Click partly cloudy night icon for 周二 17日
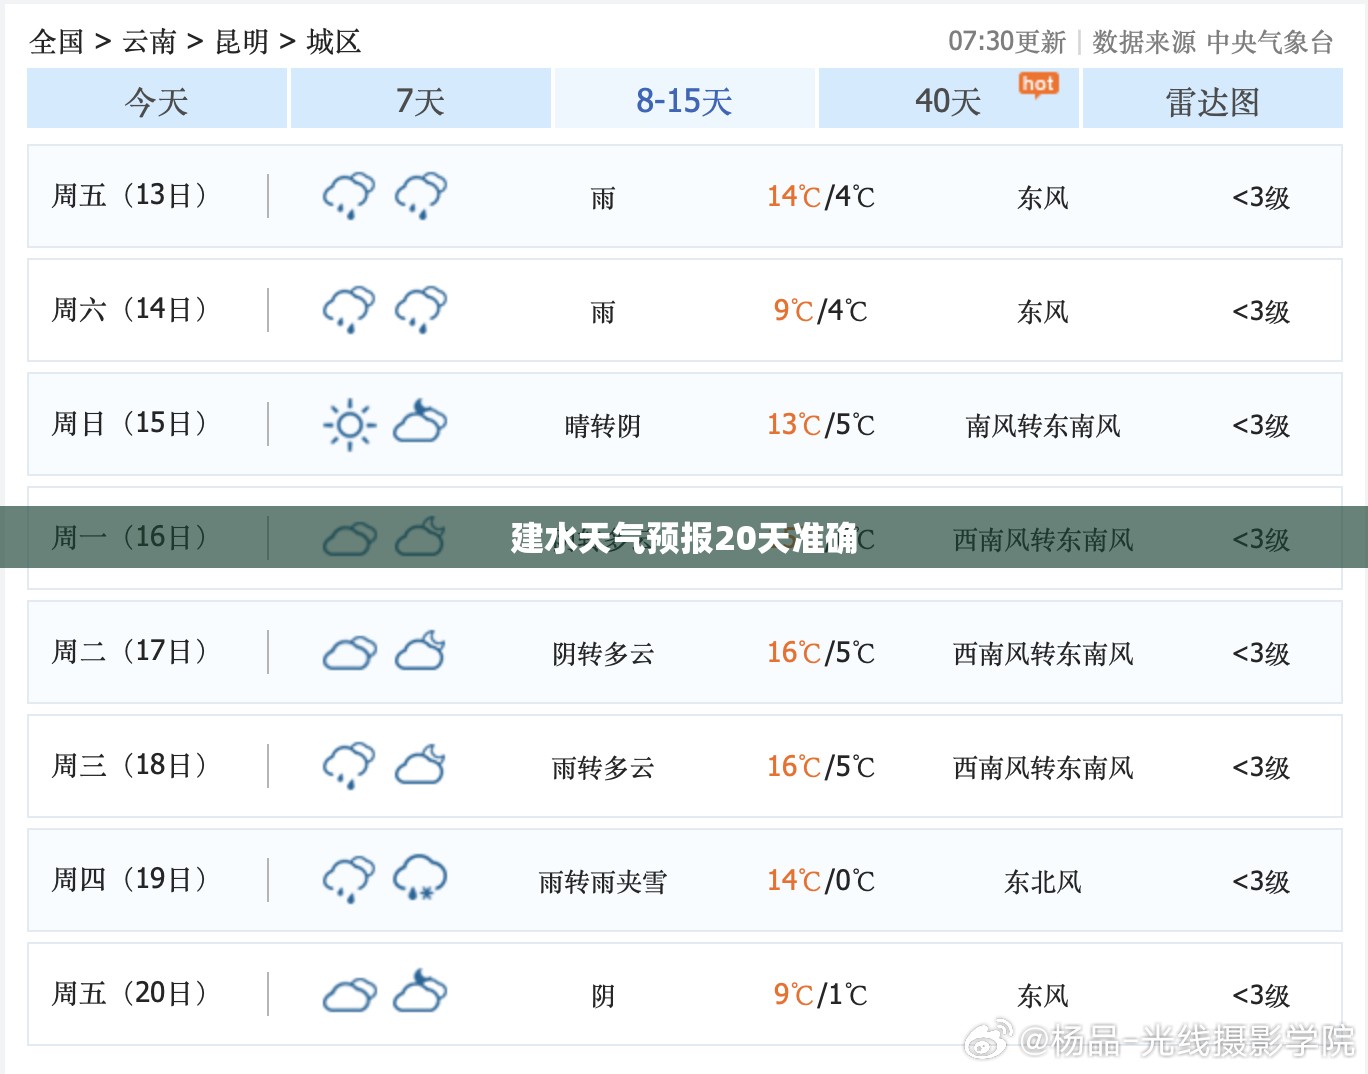This screenshot has width=1368, height=1074. coord(421,651)
